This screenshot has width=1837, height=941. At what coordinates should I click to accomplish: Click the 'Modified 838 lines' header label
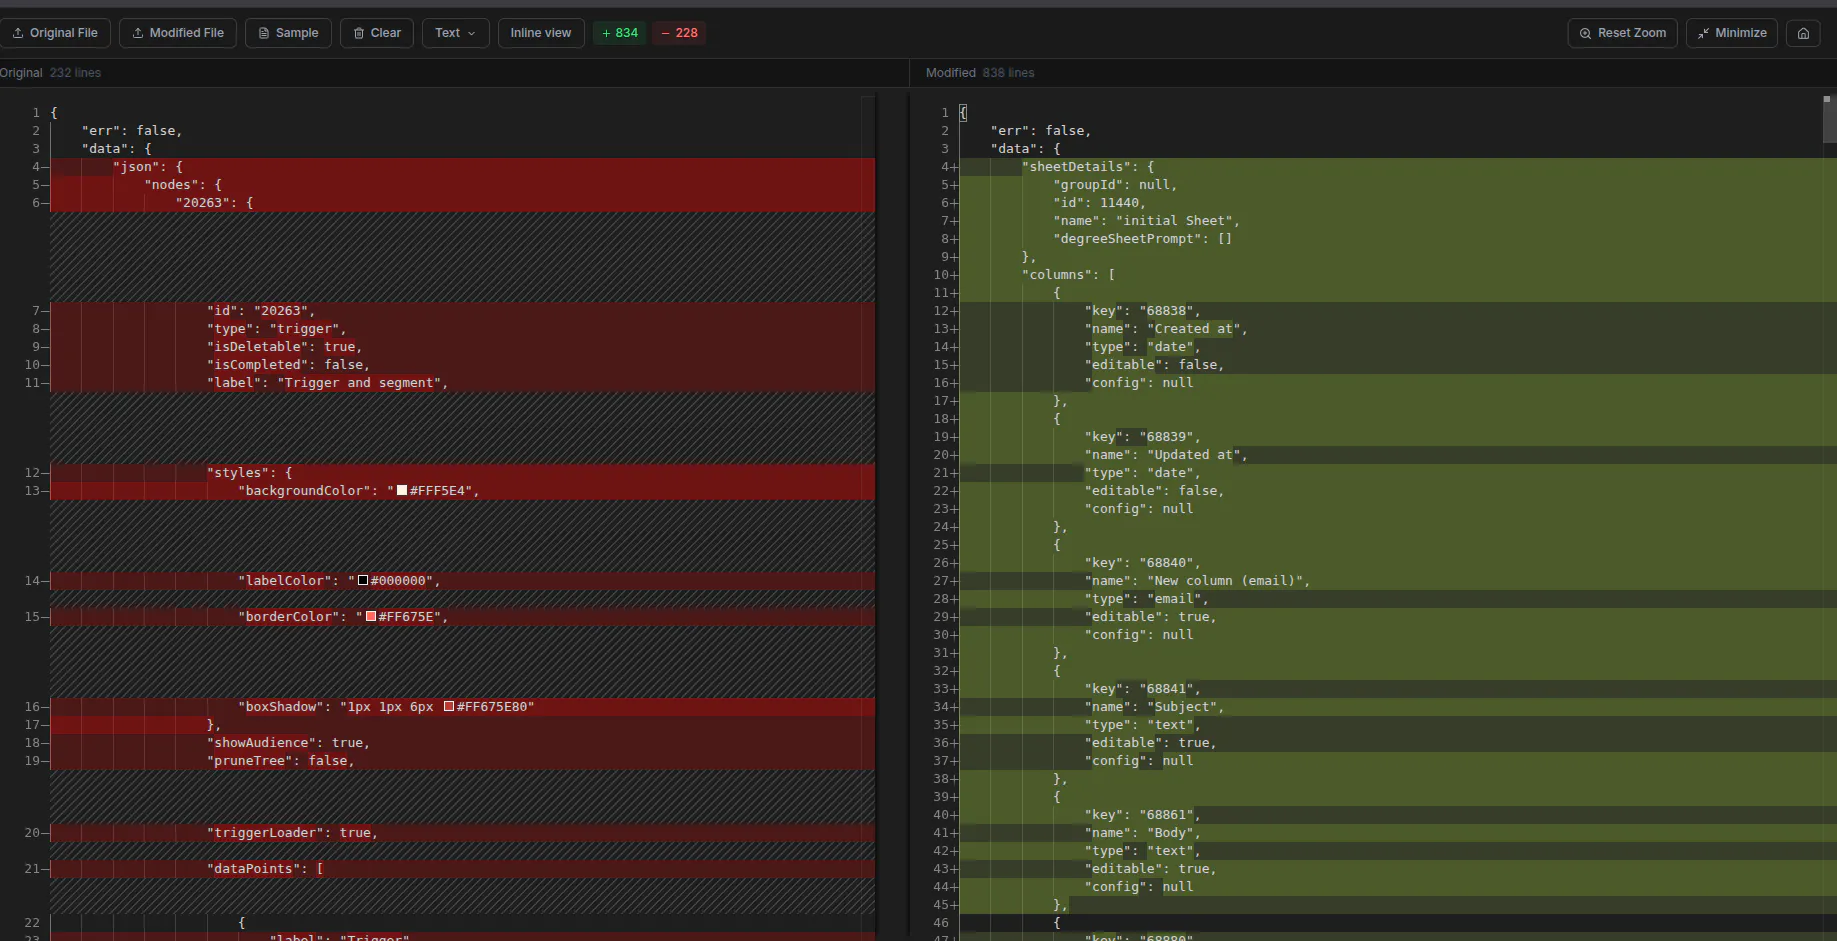[980, 73]
